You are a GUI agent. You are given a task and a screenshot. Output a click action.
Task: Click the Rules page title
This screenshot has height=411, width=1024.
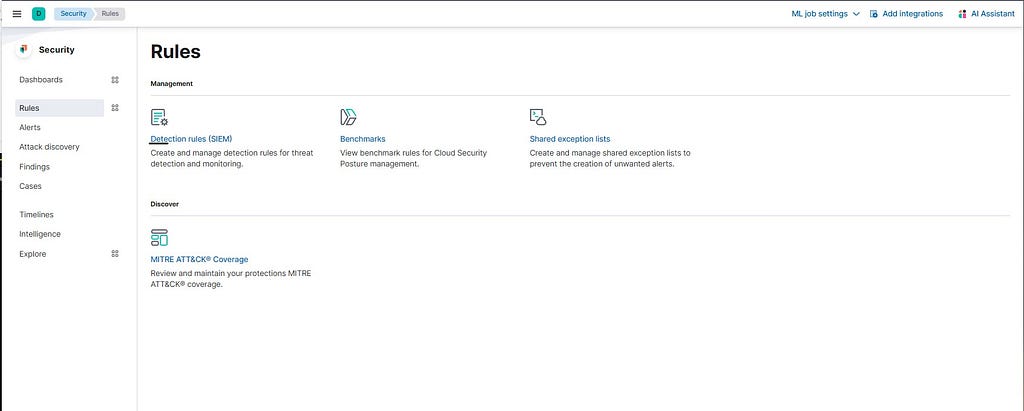(176, 52)
